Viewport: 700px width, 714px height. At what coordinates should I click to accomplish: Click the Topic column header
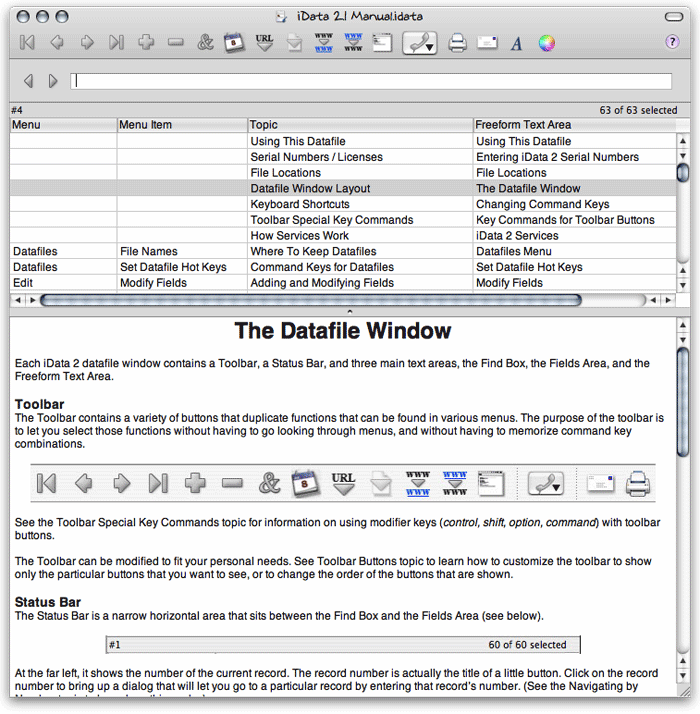(x=360, y=125)
